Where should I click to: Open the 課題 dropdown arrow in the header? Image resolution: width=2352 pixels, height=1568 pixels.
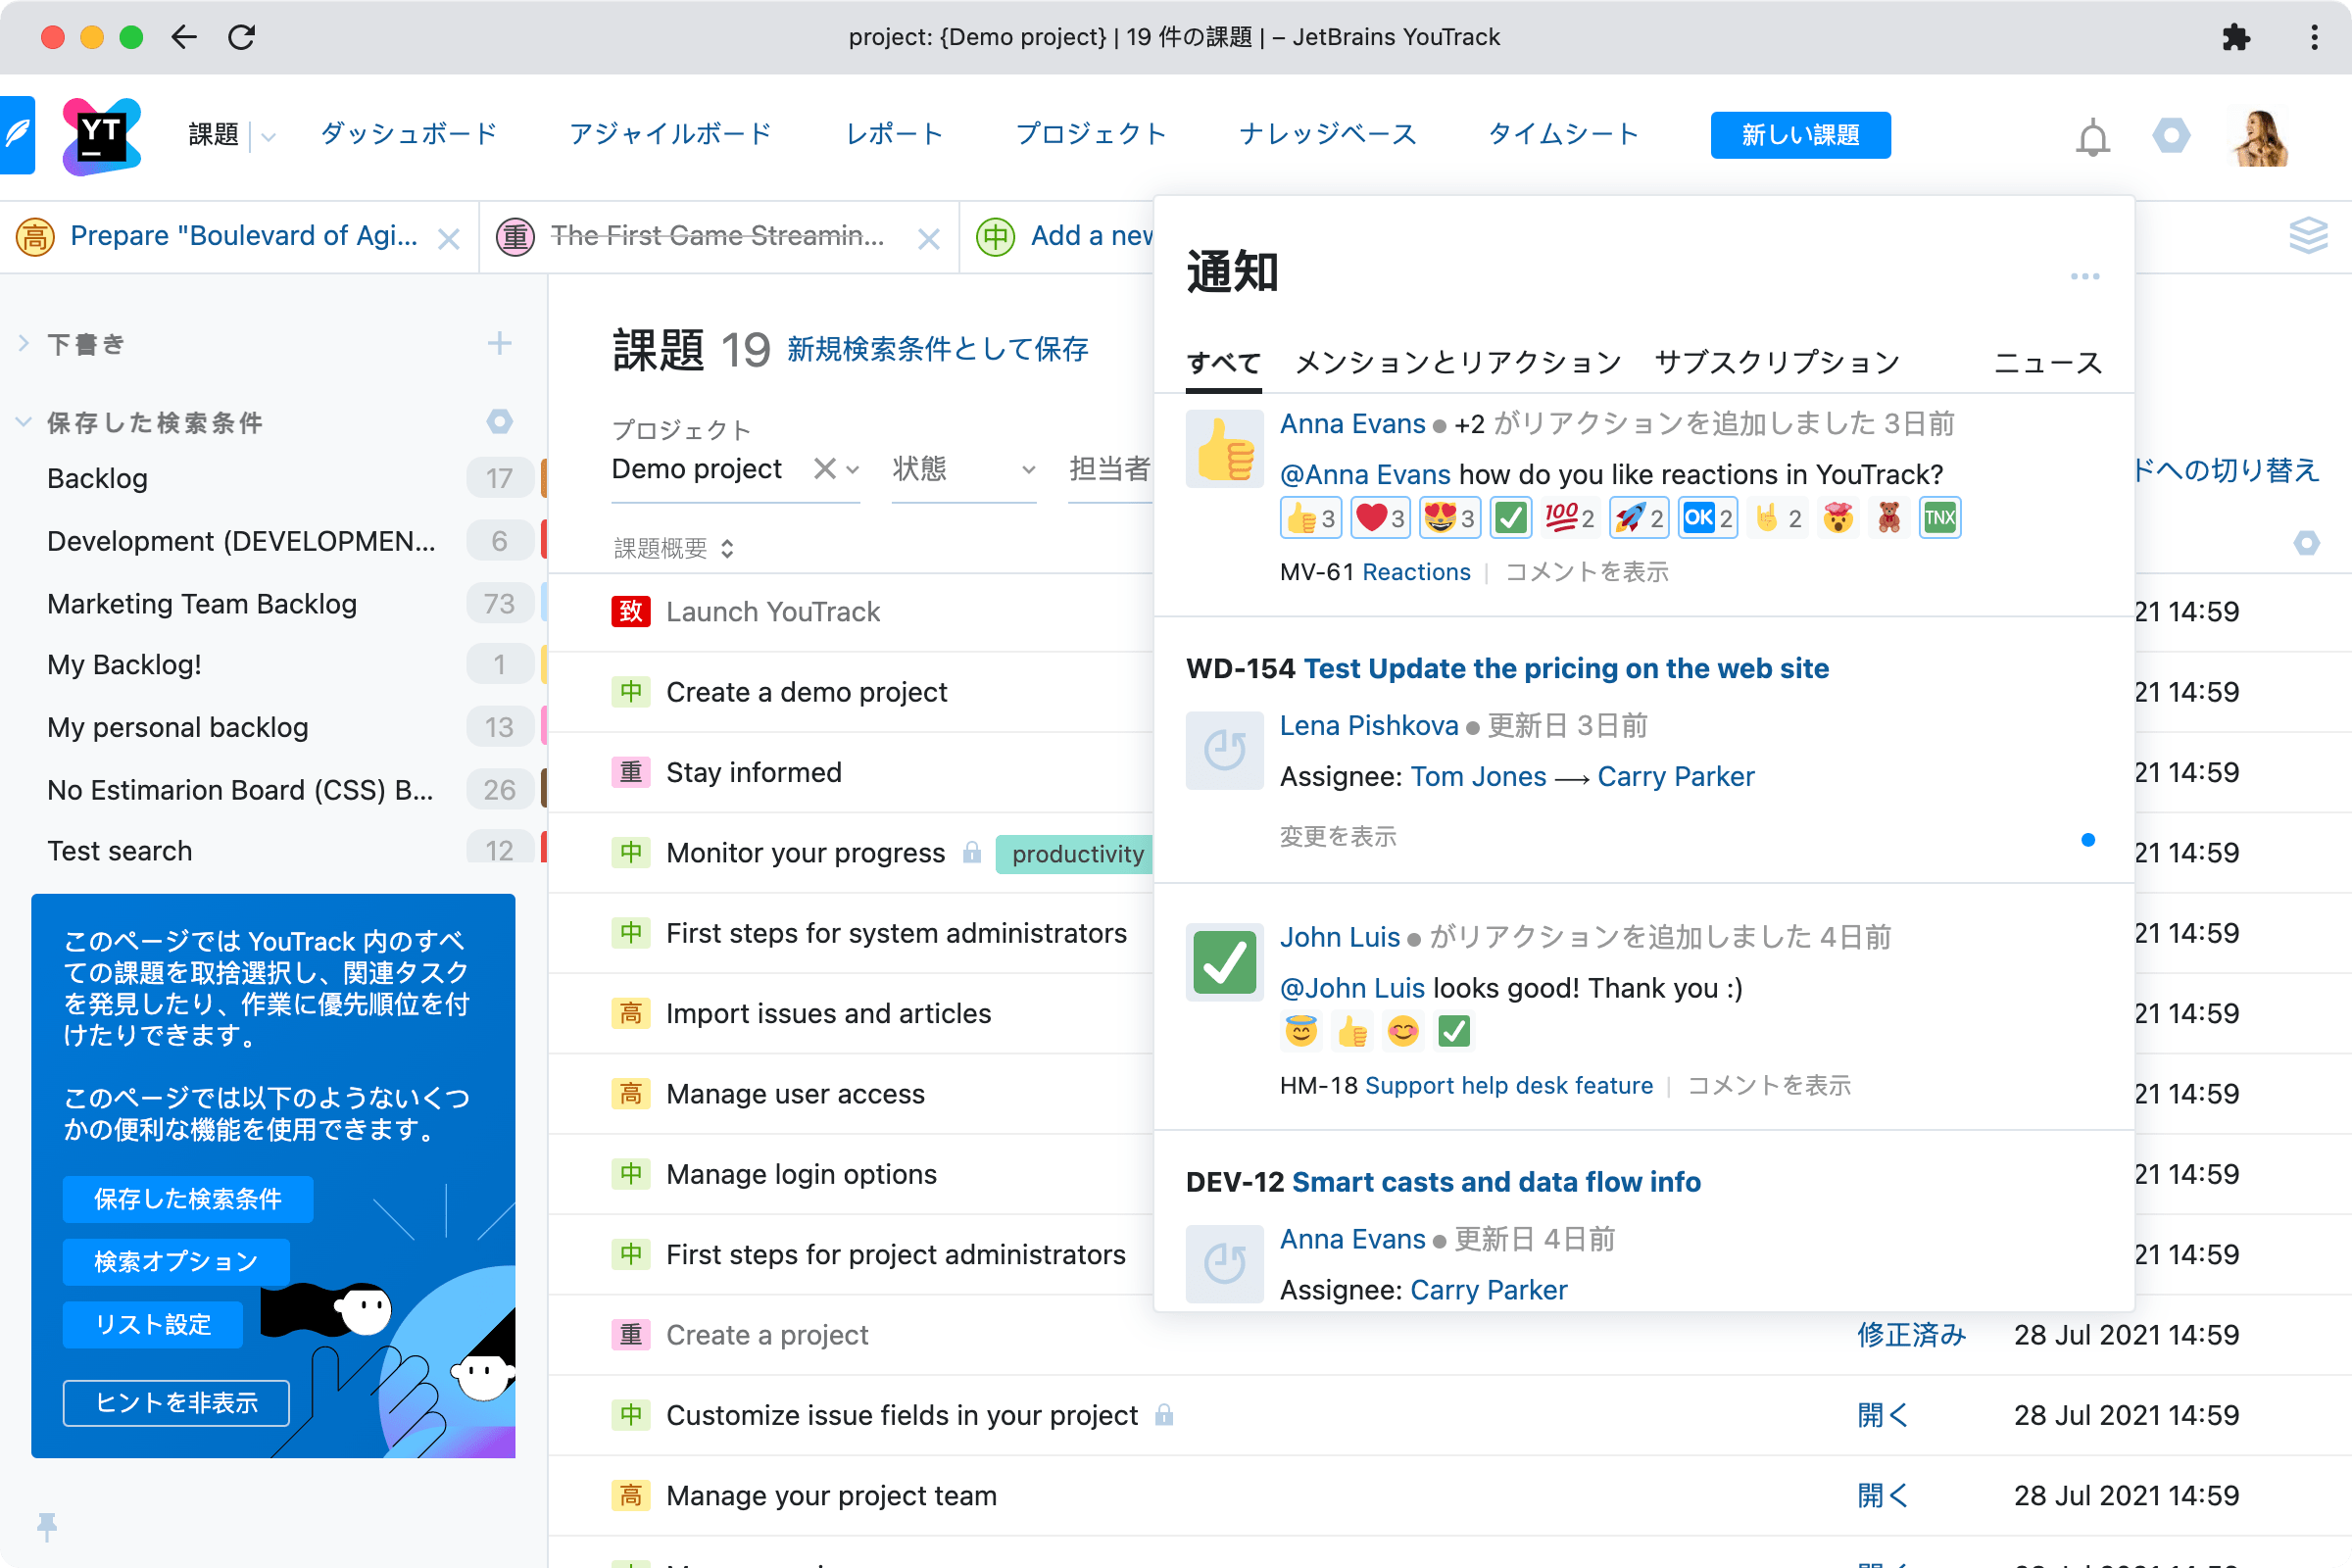[268, 136]
